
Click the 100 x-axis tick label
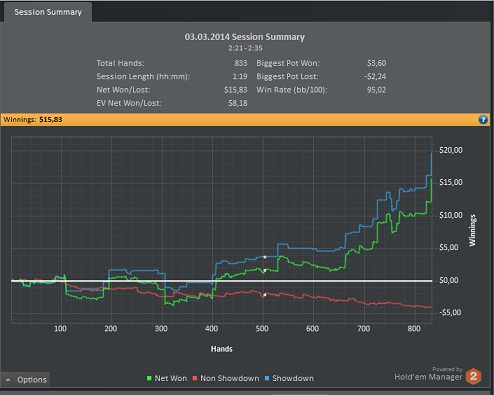pyautogui.click(x=60, y=329)
